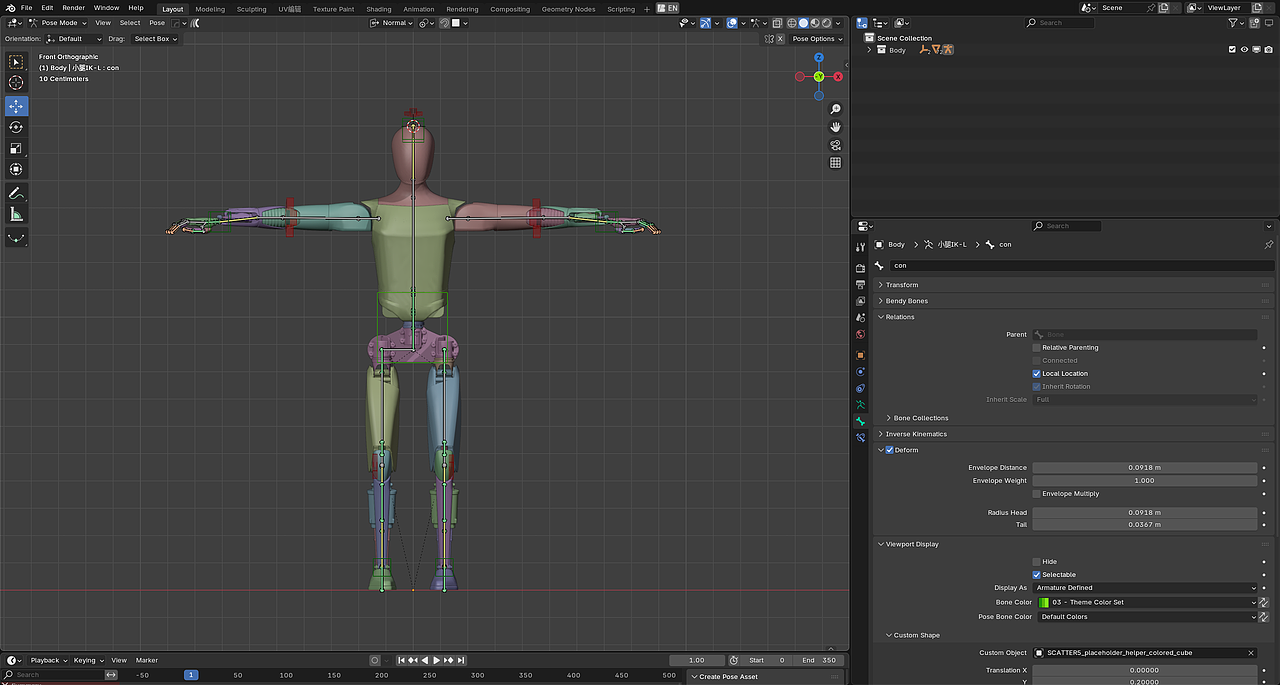Open the Armature data properties tab
This screenshot has height=685, width=1280.
point(860,405)
